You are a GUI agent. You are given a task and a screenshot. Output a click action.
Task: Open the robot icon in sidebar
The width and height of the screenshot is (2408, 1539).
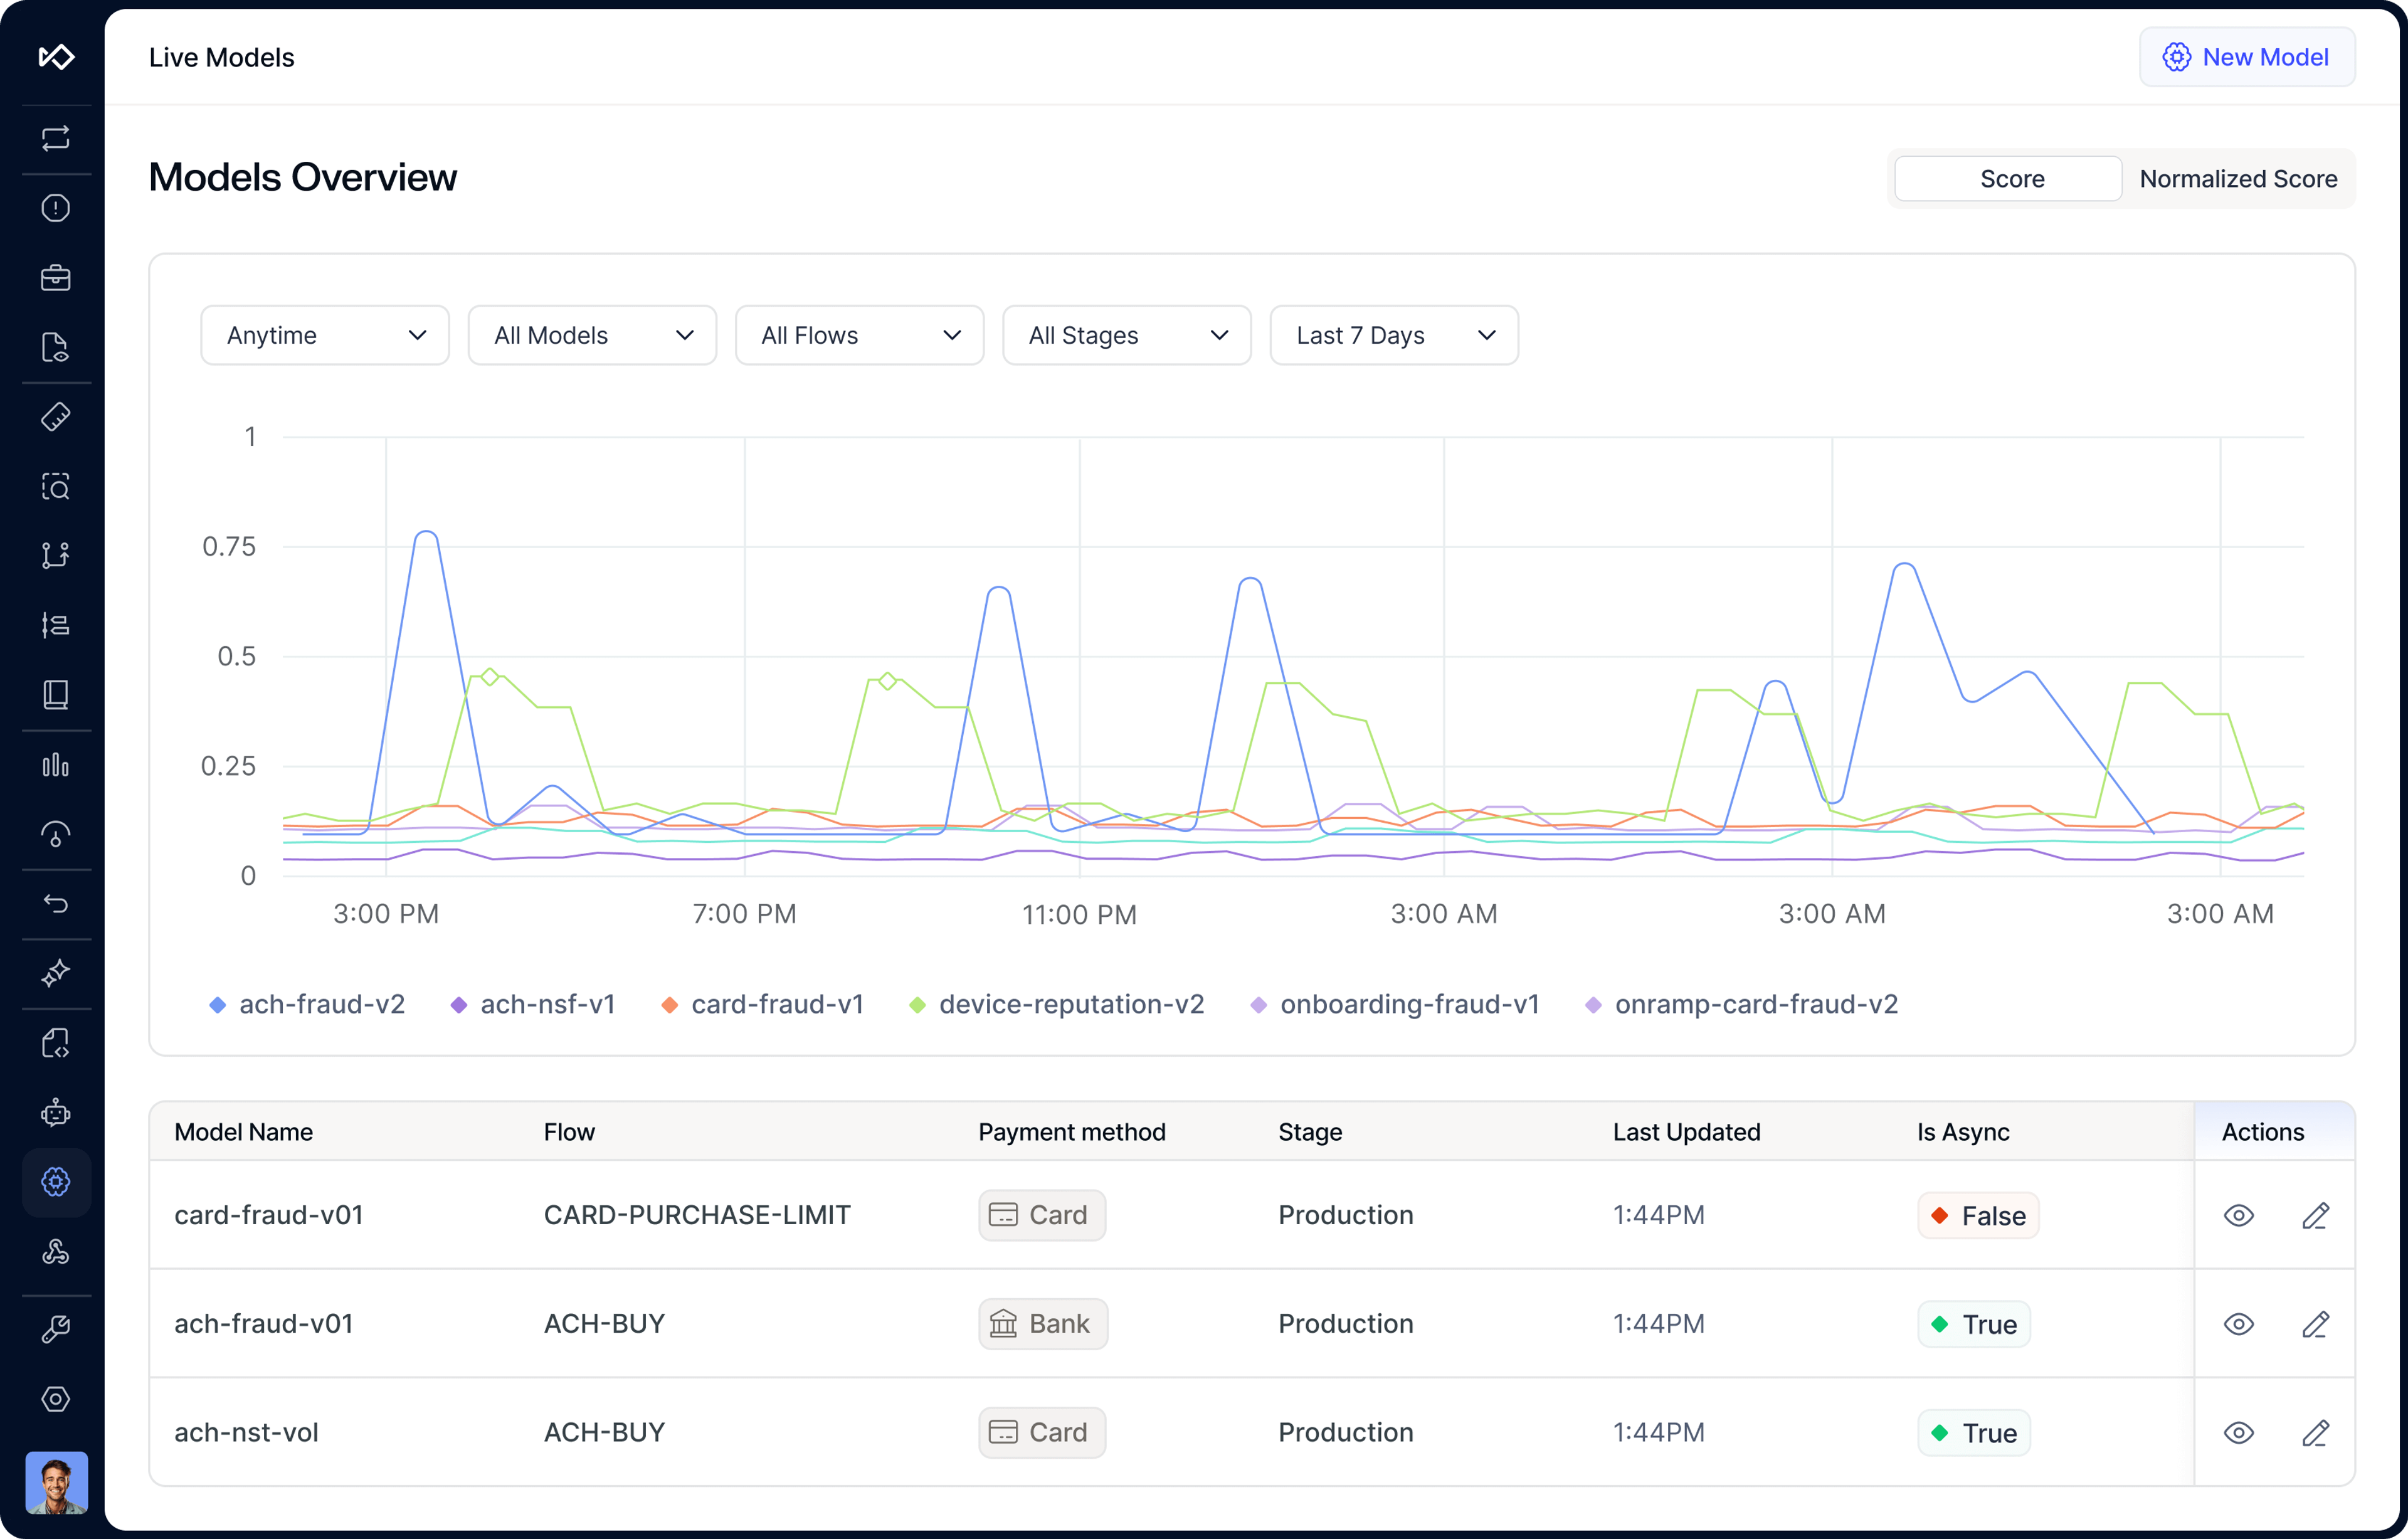point(56,1112)
